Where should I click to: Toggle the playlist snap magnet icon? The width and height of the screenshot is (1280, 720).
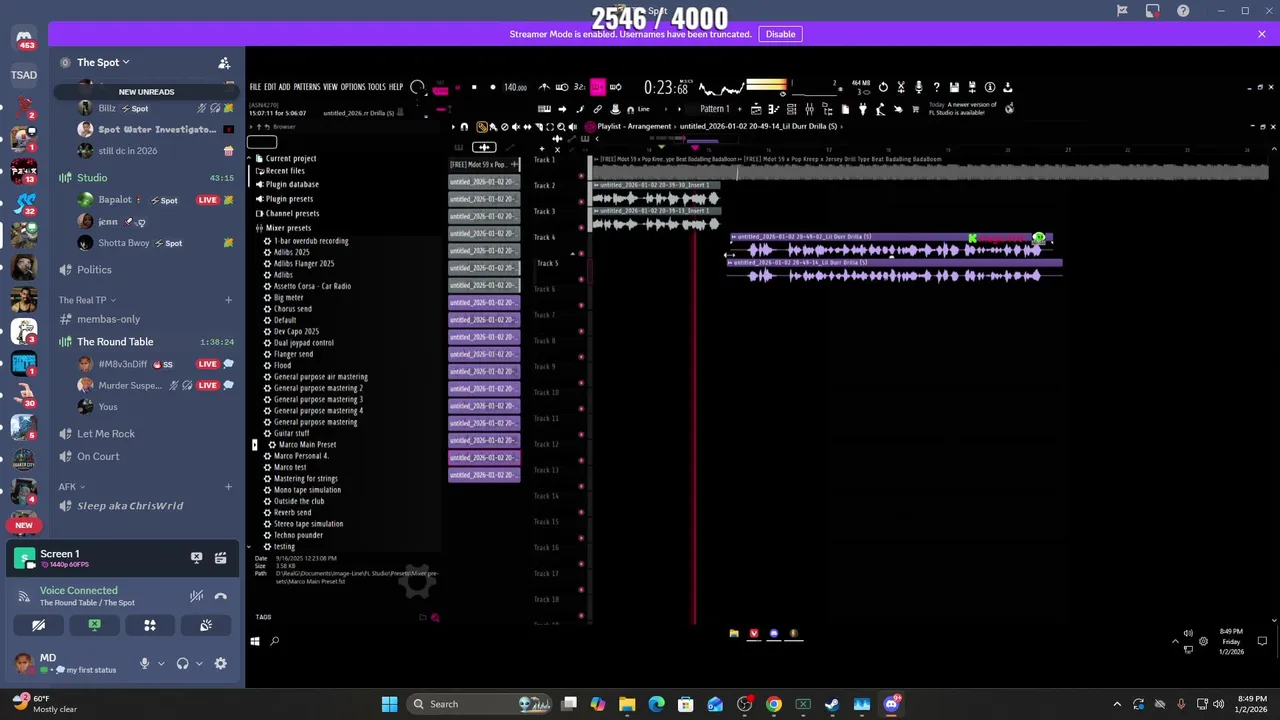[x=464, y=127]
